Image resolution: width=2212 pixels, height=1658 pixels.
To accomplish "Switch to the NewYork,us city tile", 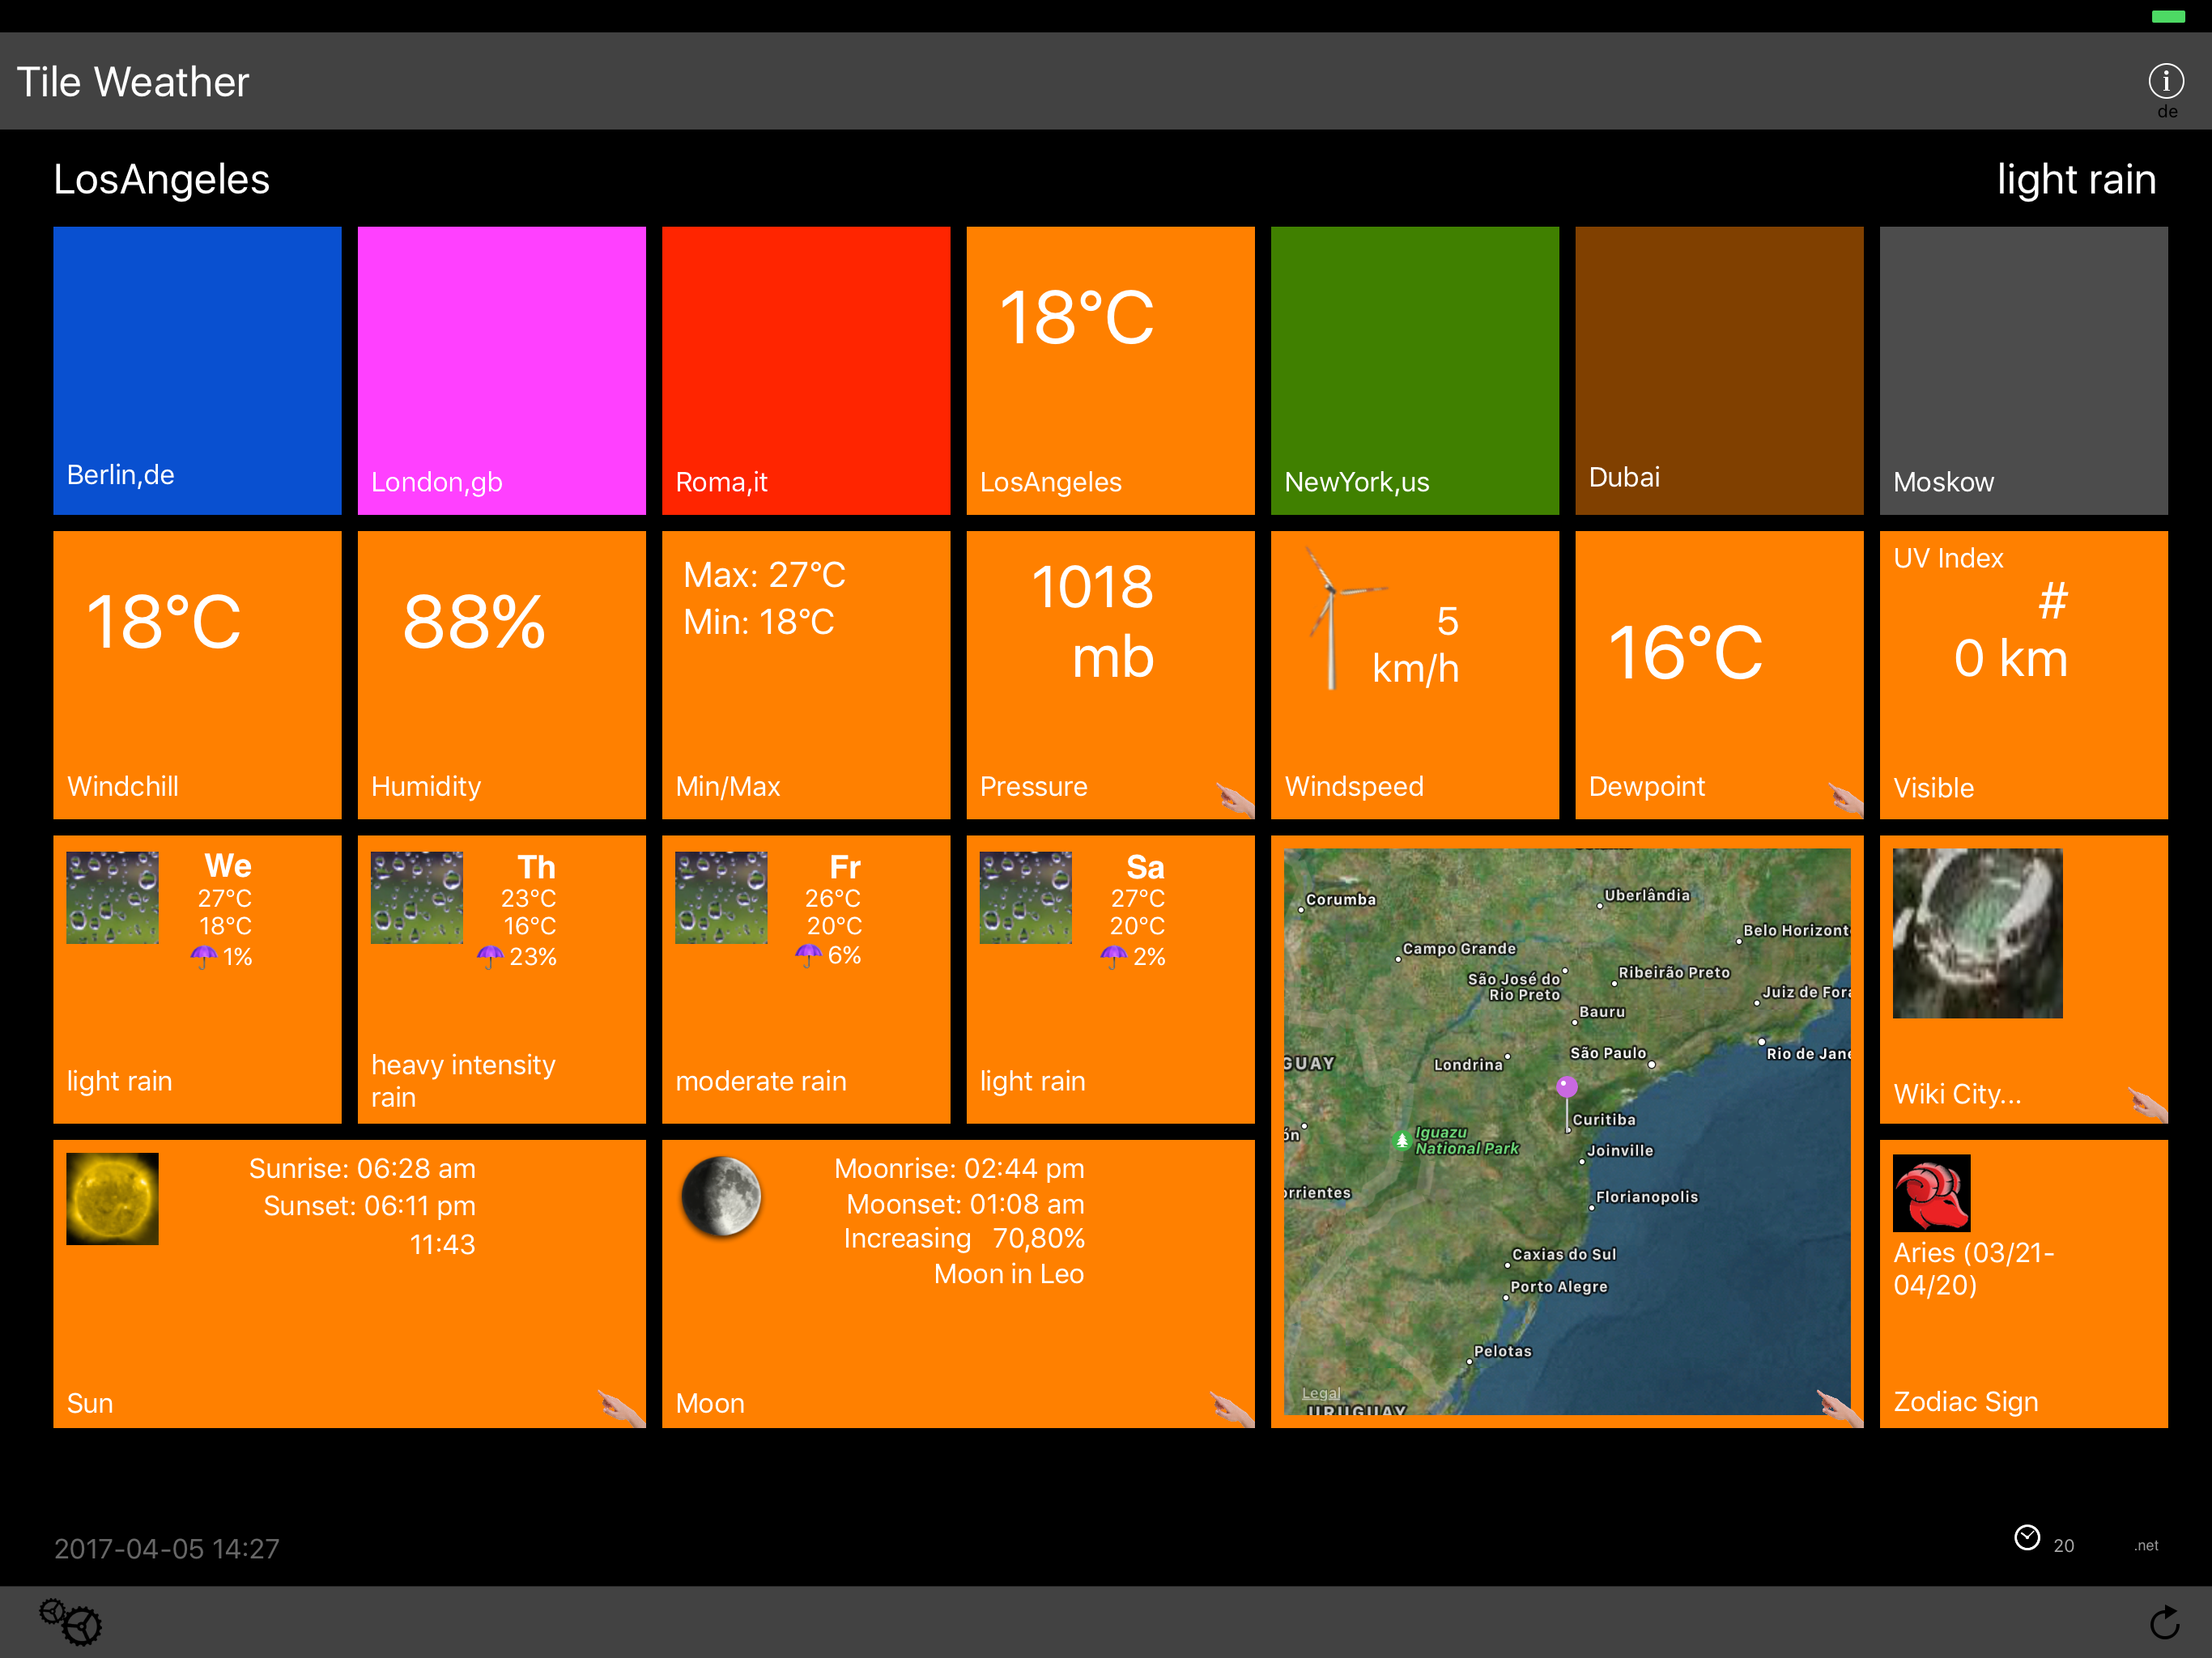I will (1414, 370).
